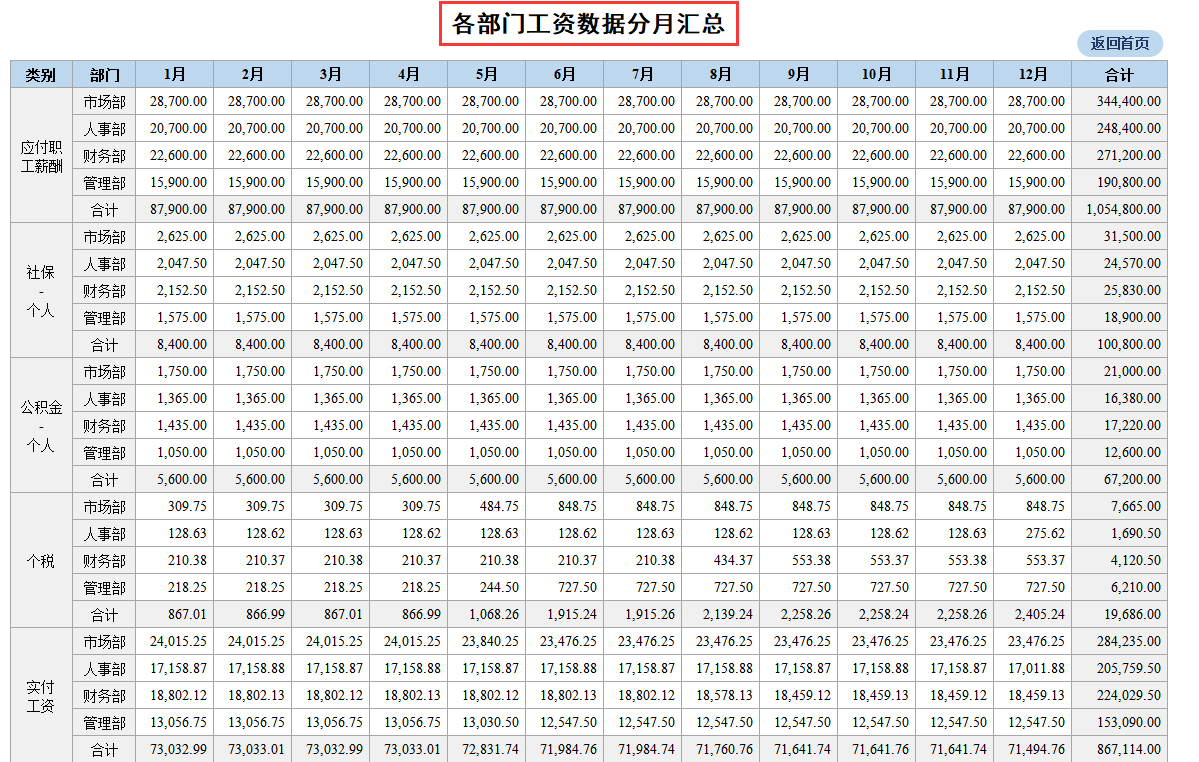Select the 12月 column header

pos(1033,74)
